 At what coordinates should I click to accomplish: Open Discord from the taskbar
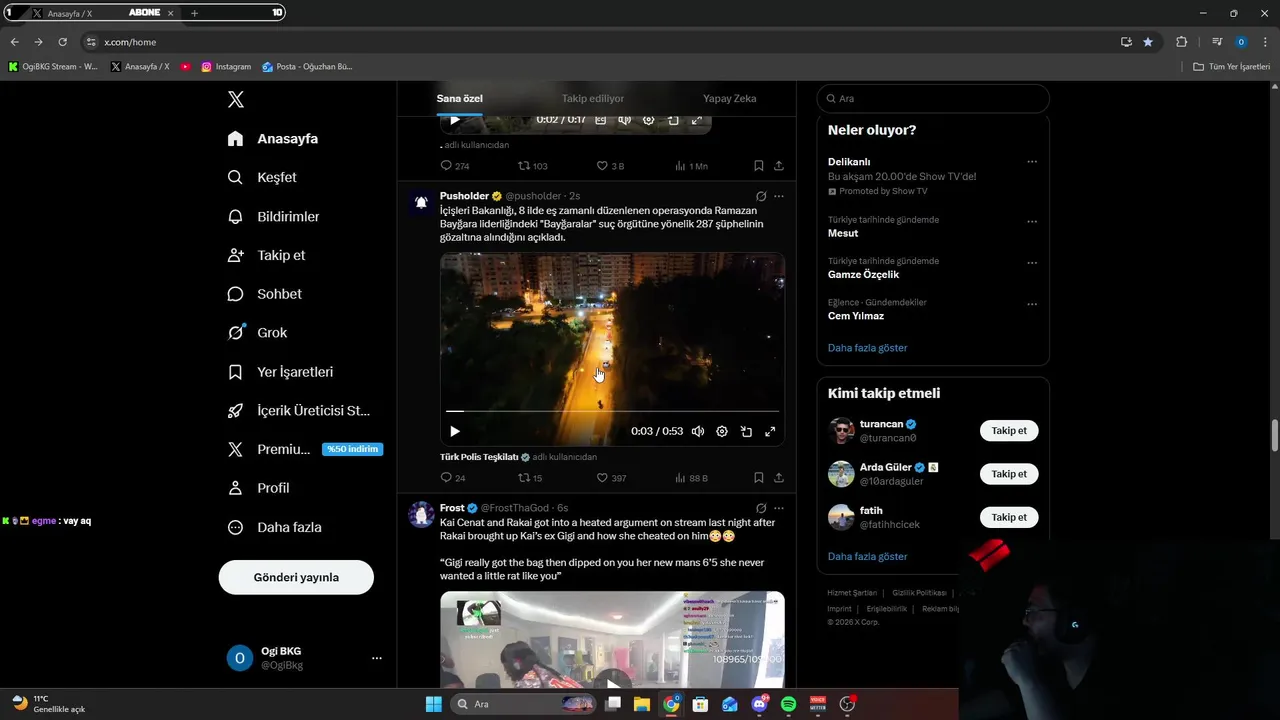tap(759, 704)
